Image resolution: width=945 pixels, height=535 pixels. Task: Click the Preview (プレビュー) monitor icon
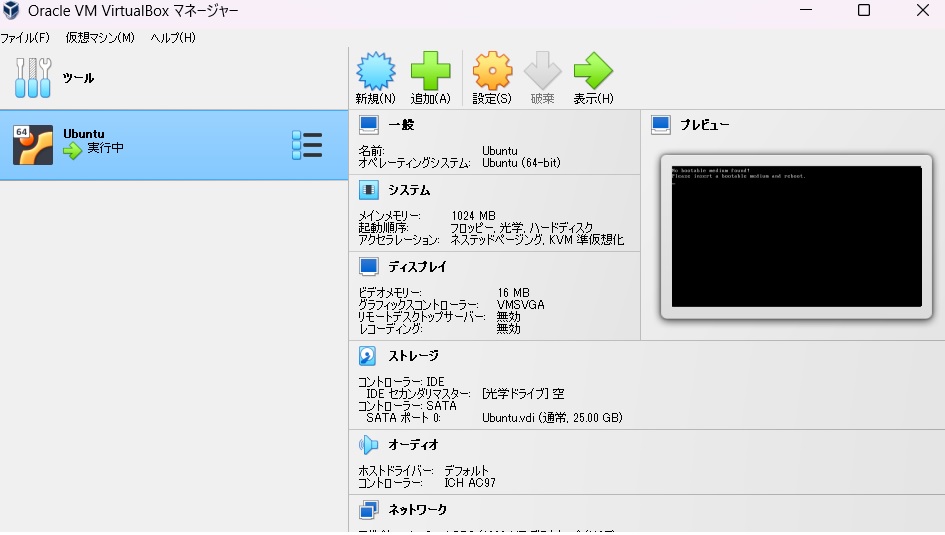click(x=661, y=125)
